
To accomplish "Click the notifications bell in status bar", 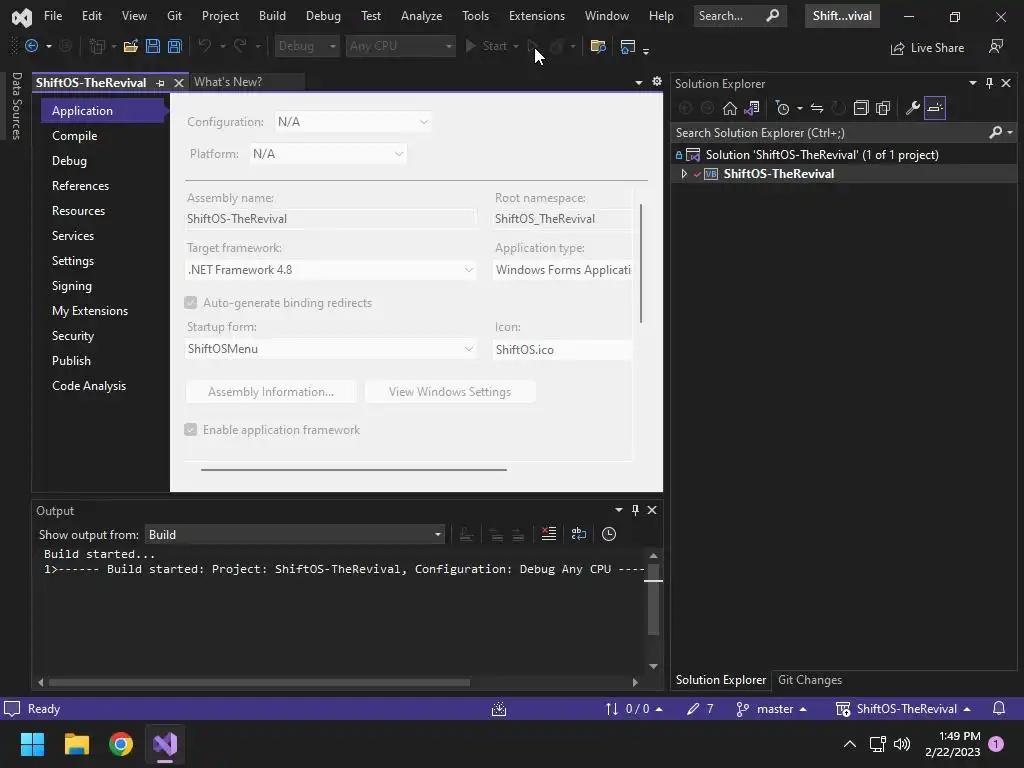I will 999,709.
